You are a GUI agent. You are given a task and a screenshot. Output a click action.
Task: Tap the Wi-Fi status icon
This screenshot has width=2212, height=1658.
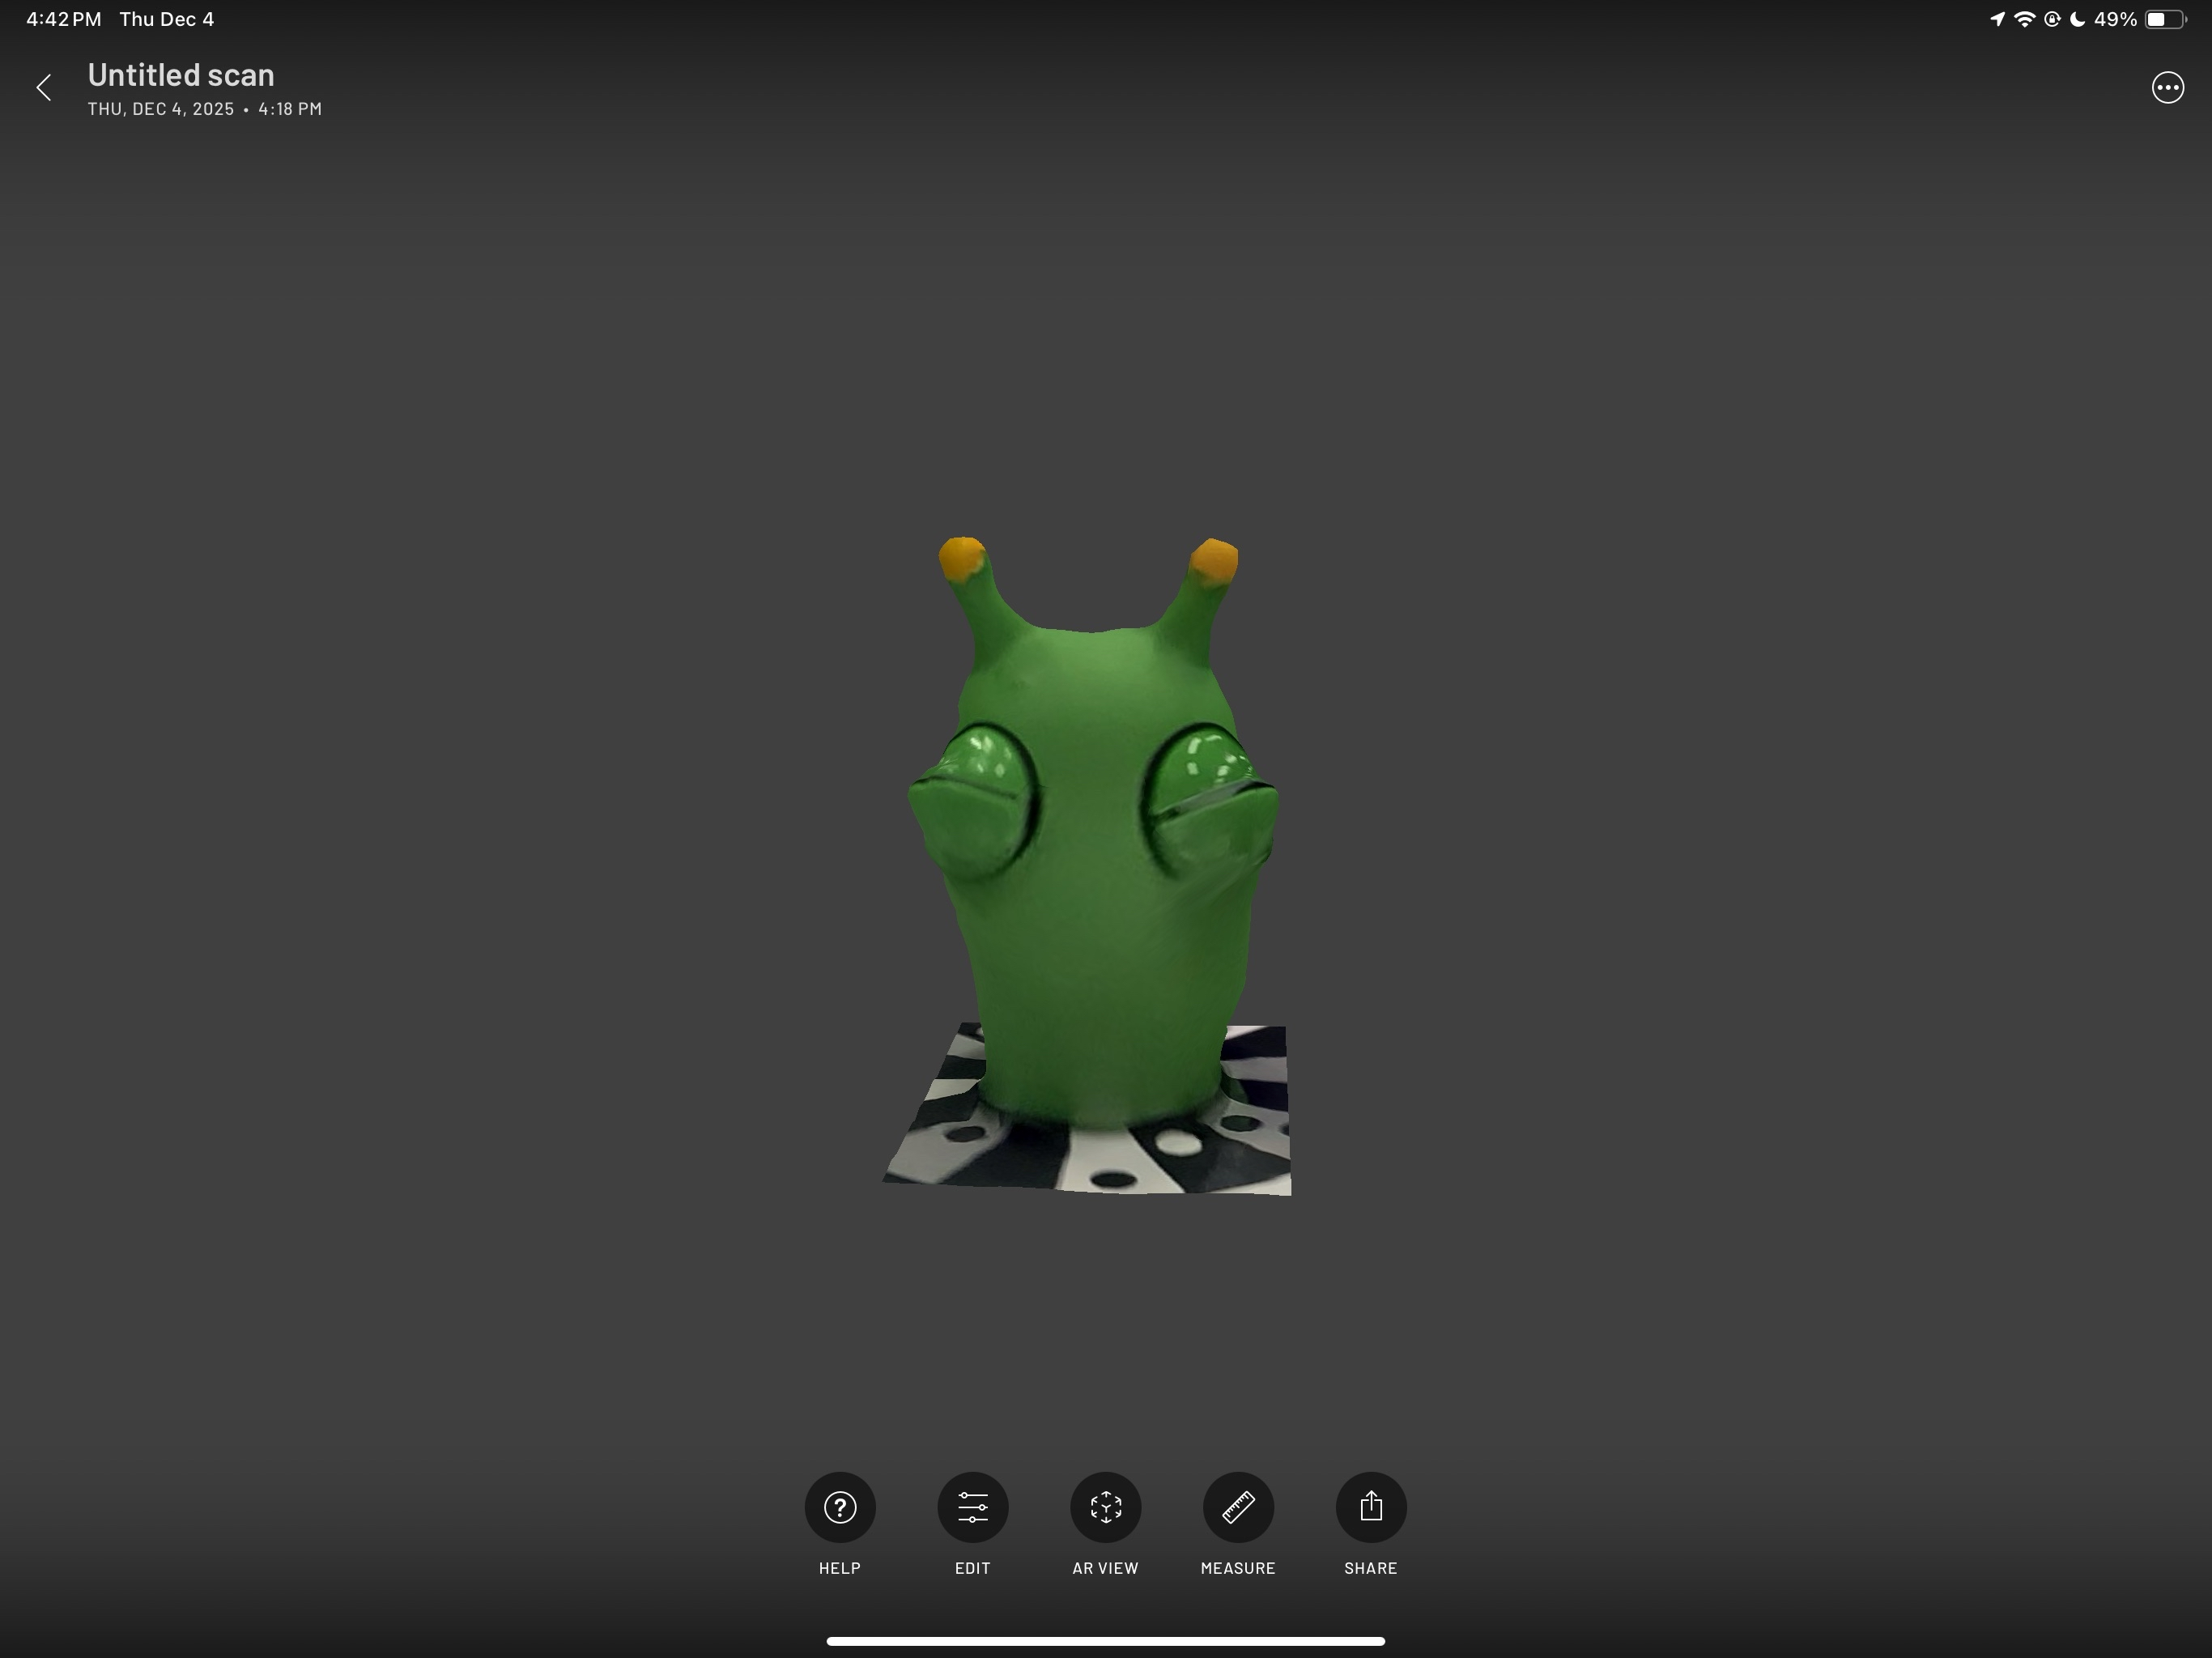2024,19
